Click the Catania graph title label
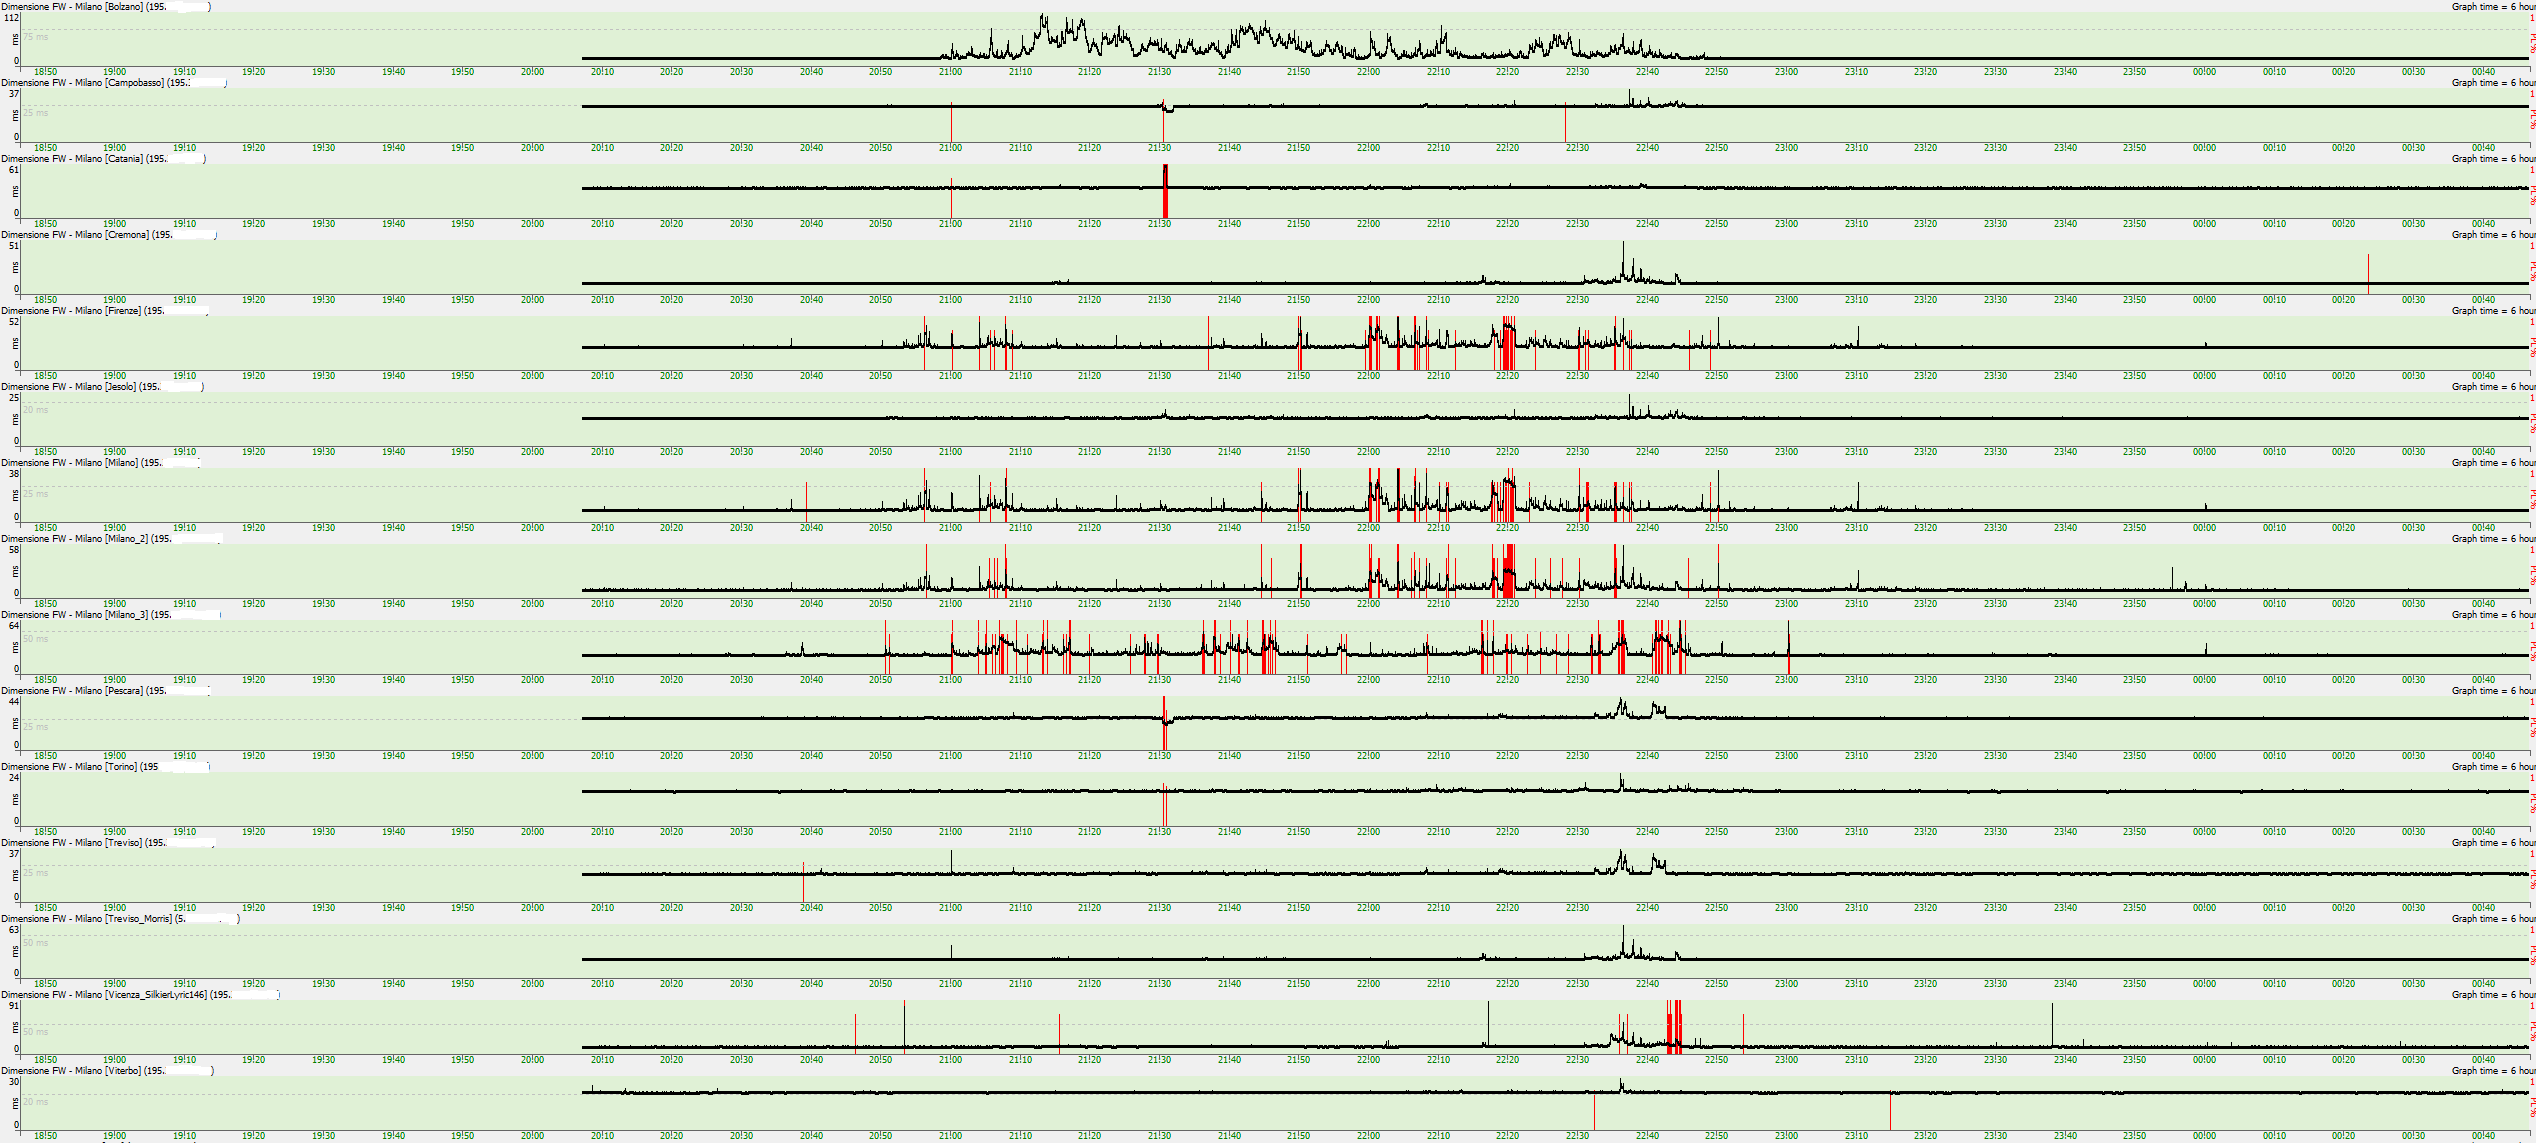The height and width of the screenshot is (1143, 2536). click(x=103, y=158)
